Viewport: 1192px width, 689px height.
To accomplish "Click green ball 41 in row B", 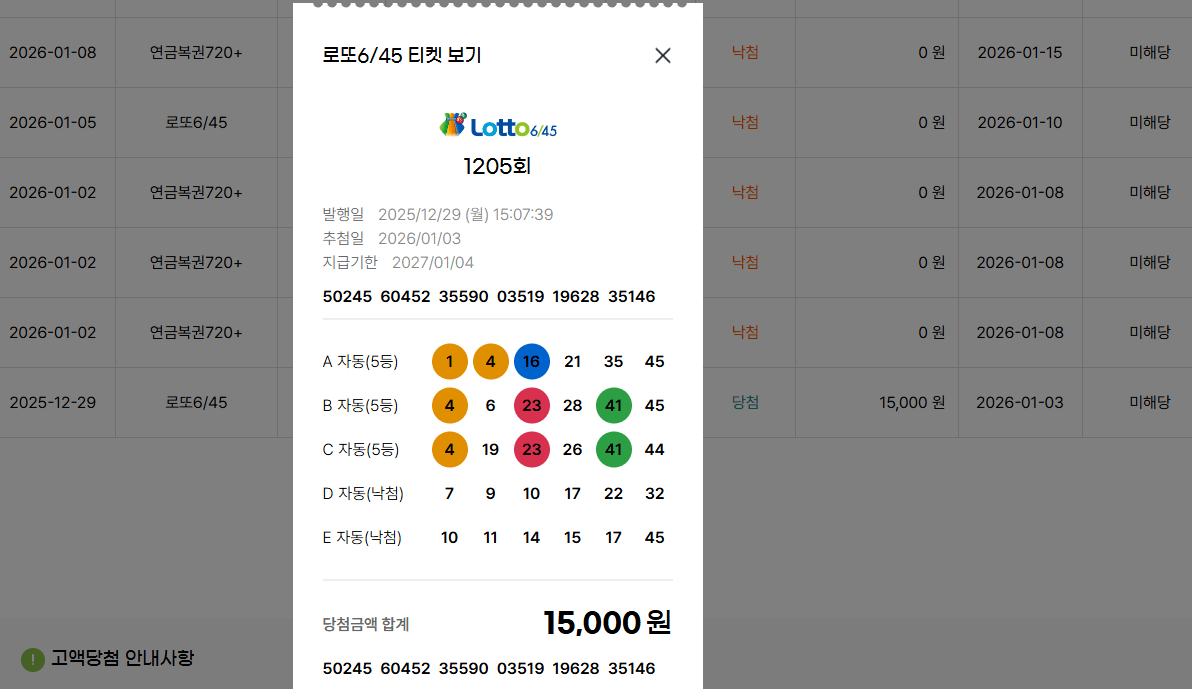I will [x=614, y=406].
